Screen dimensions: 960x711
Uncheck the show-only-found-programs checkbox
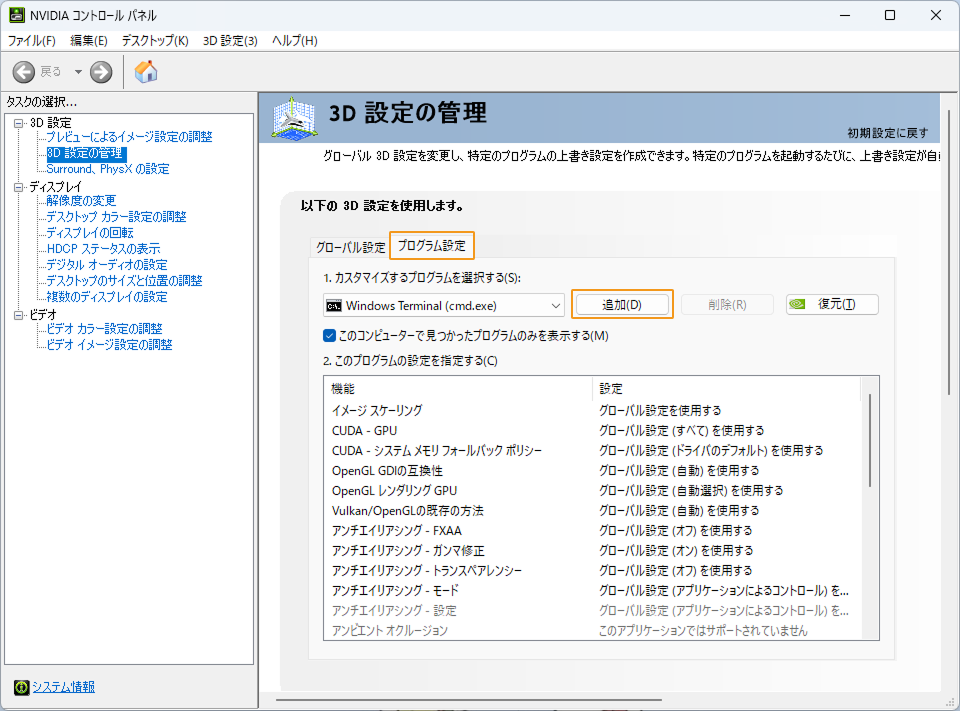click(x=328, y=335)
